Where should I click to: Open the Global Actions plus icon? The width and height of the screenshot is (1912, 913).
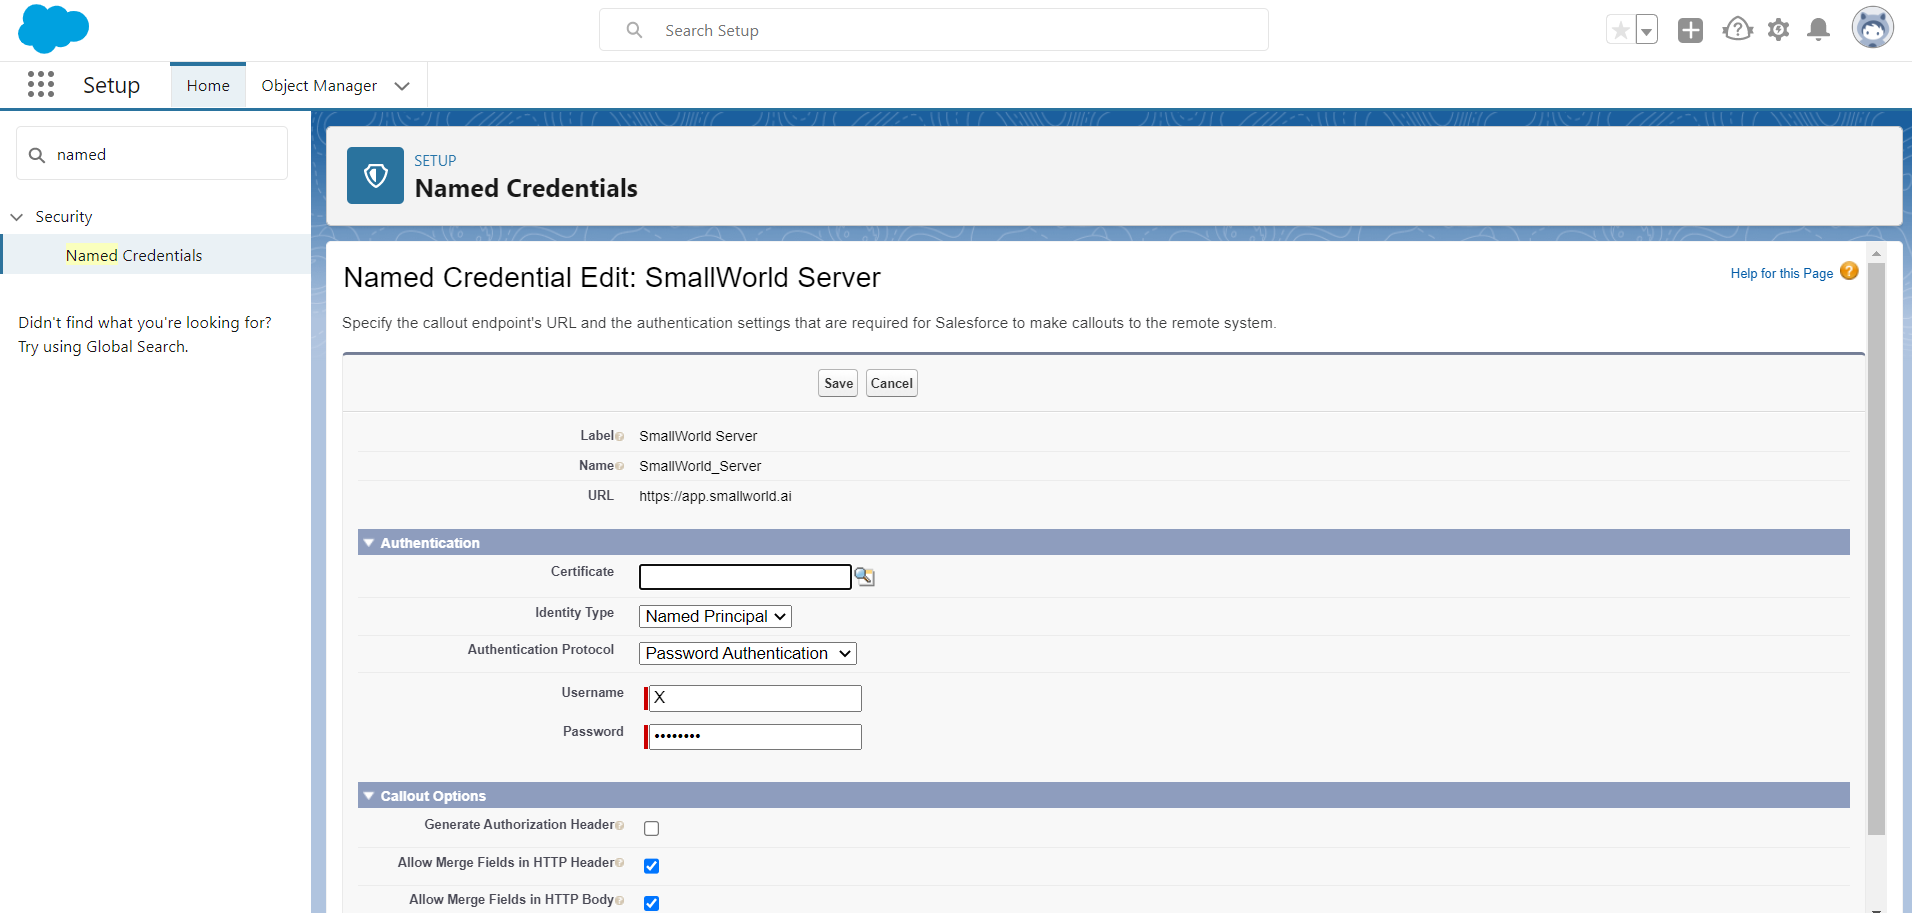click(1690, 30)
